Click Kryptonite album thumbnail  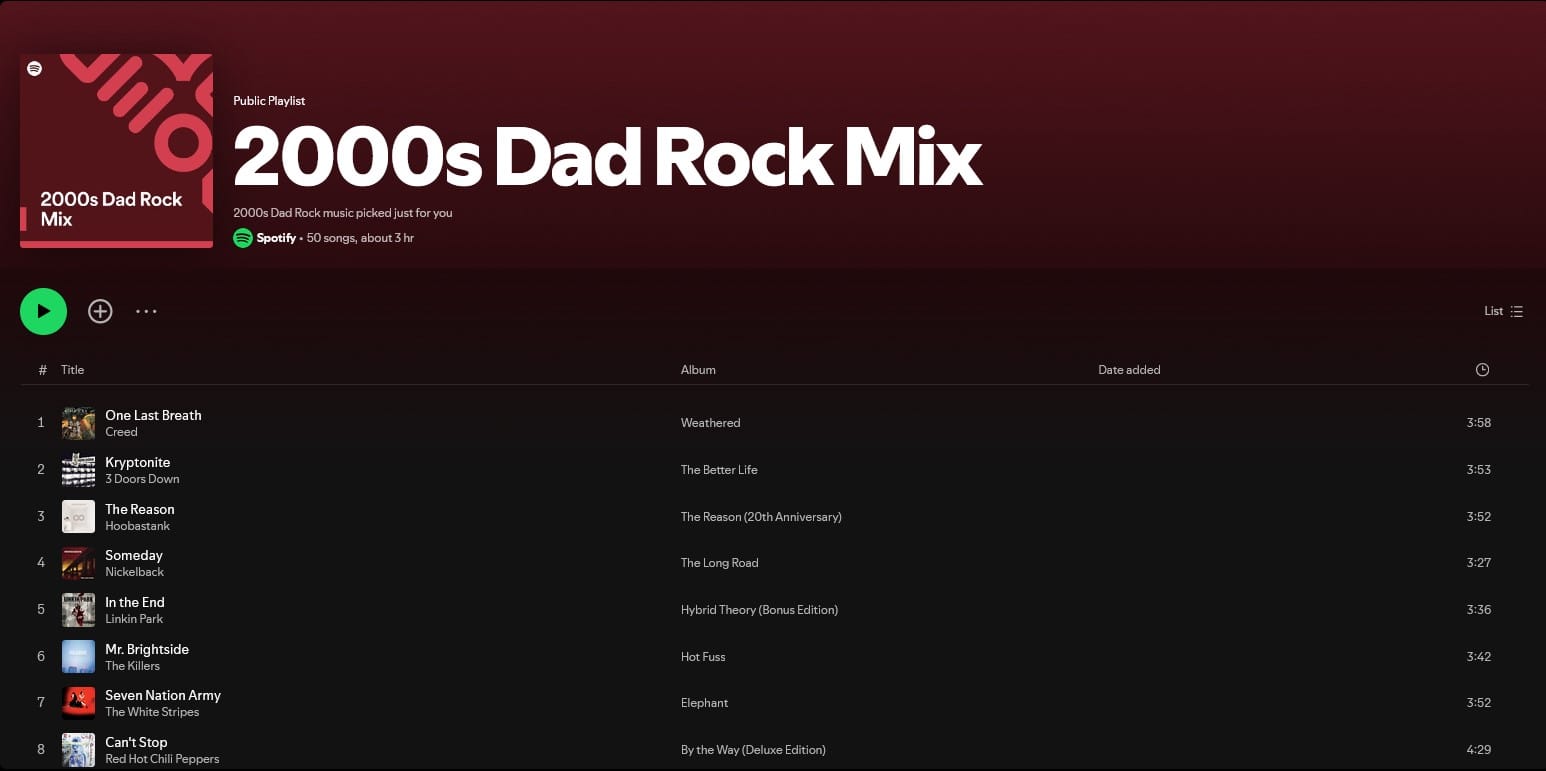tap(78, 470)
